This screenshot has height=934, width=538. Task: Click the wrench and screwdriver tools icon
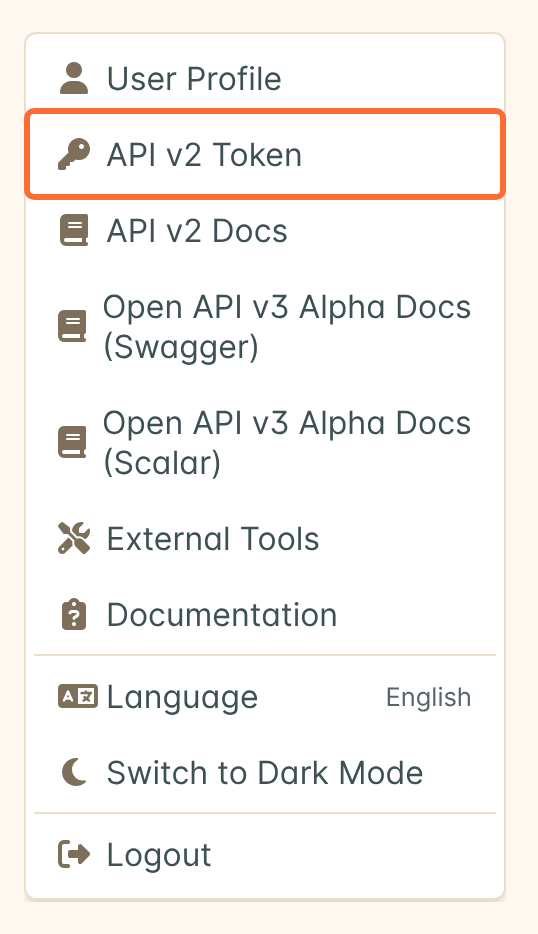74,538
